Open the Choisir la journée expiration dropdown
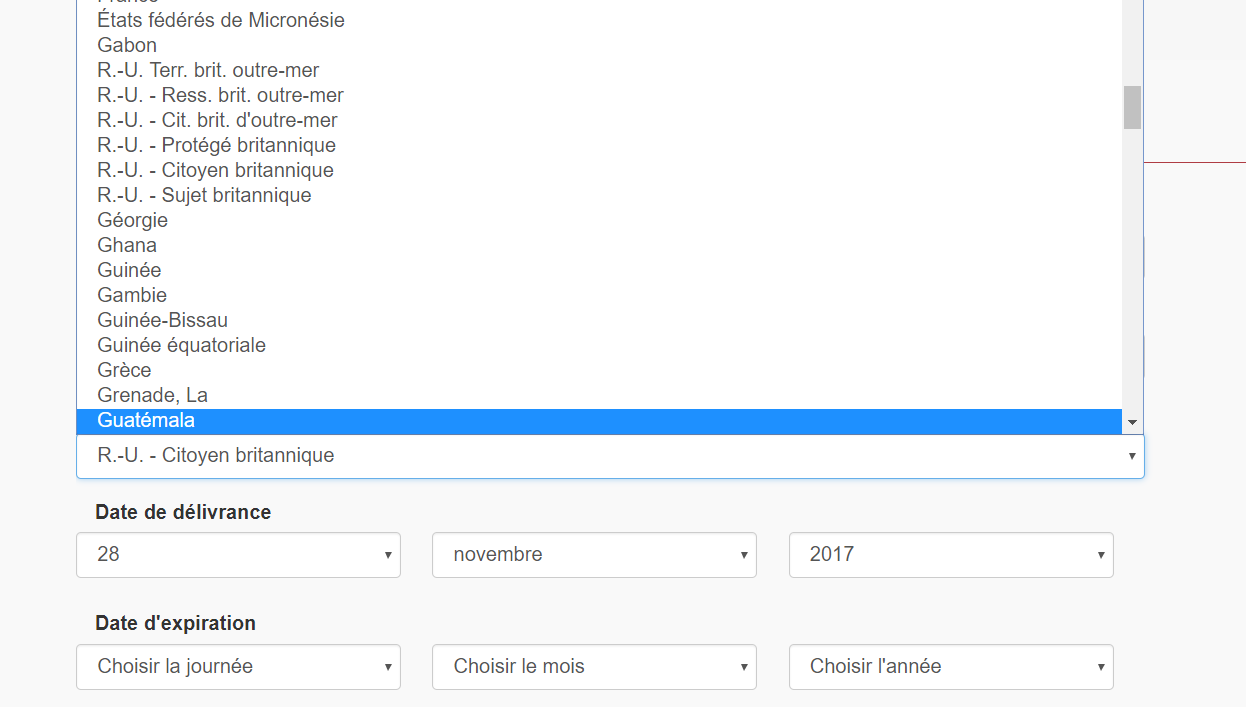Viewport: 1246px width, 707px height. pyautogui.click(x=238, y=667)
